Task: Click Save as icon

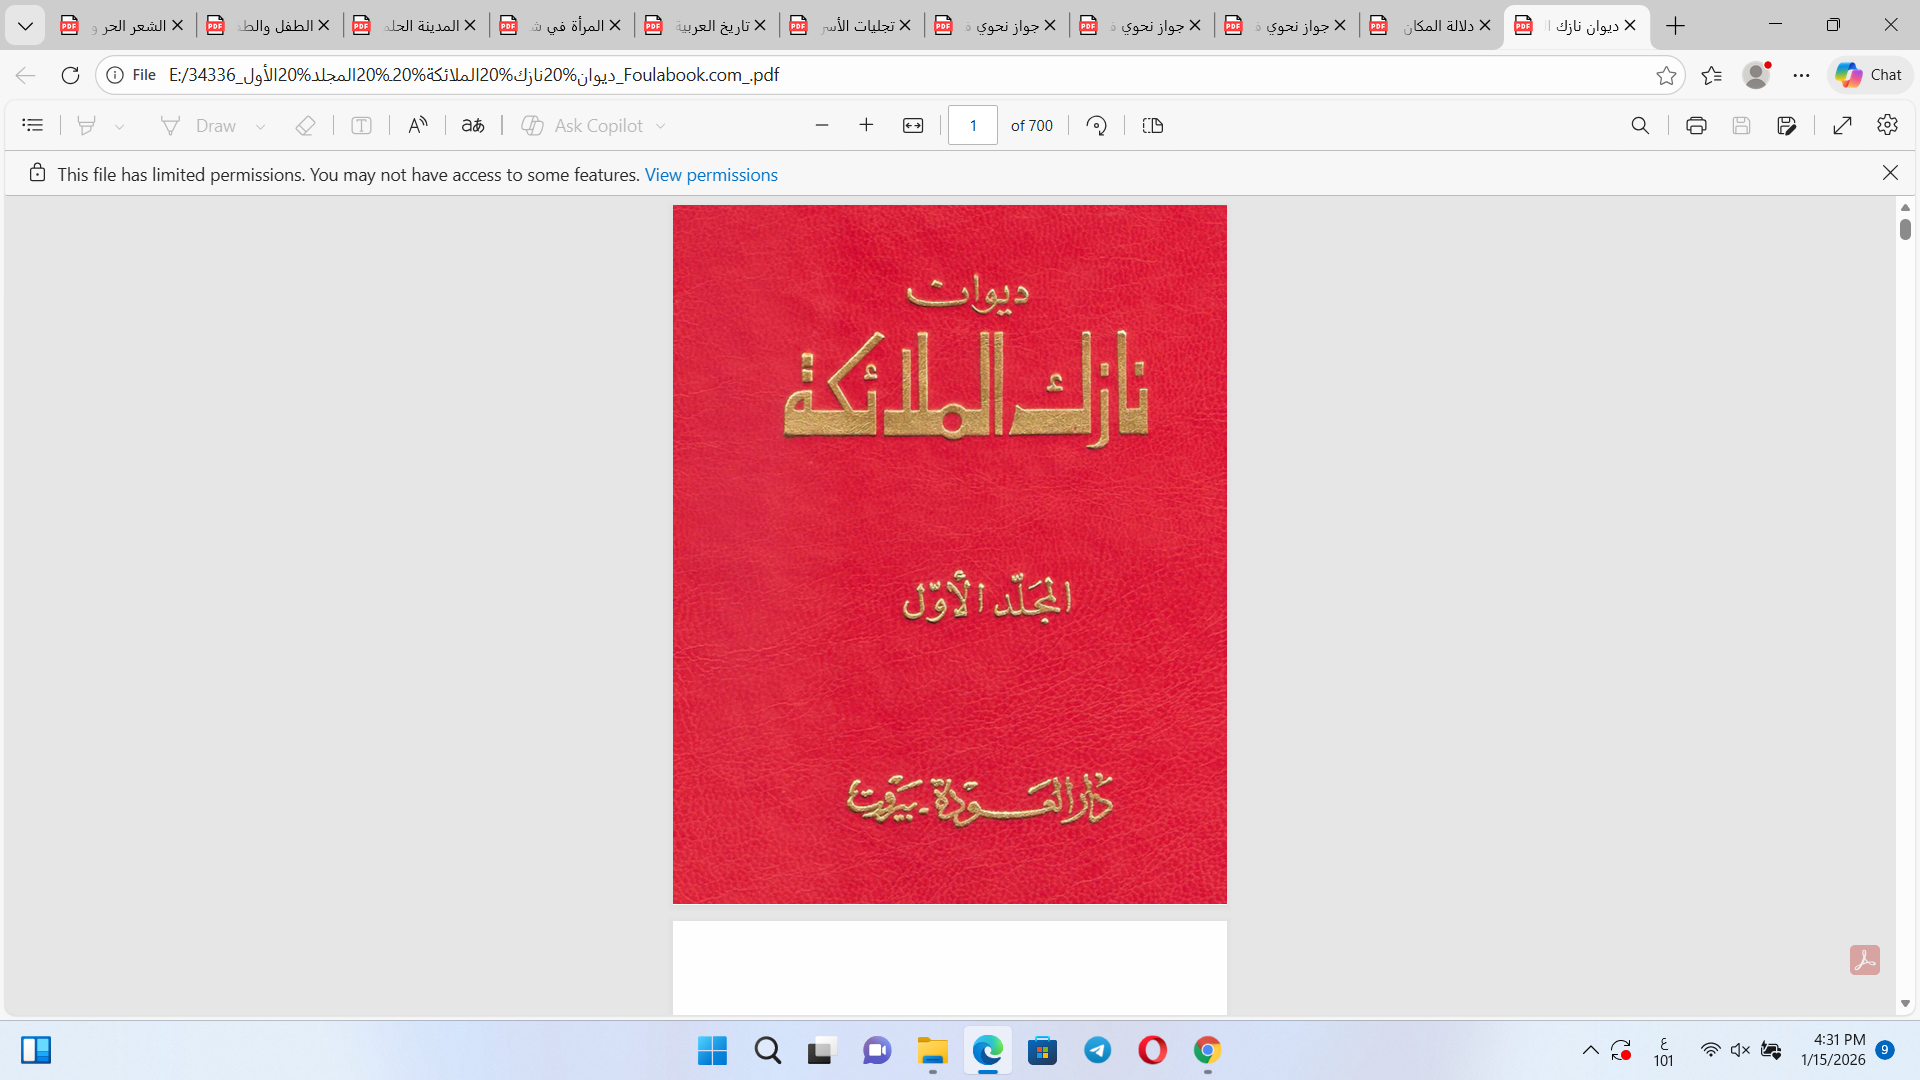Action: click(1787, 125)
